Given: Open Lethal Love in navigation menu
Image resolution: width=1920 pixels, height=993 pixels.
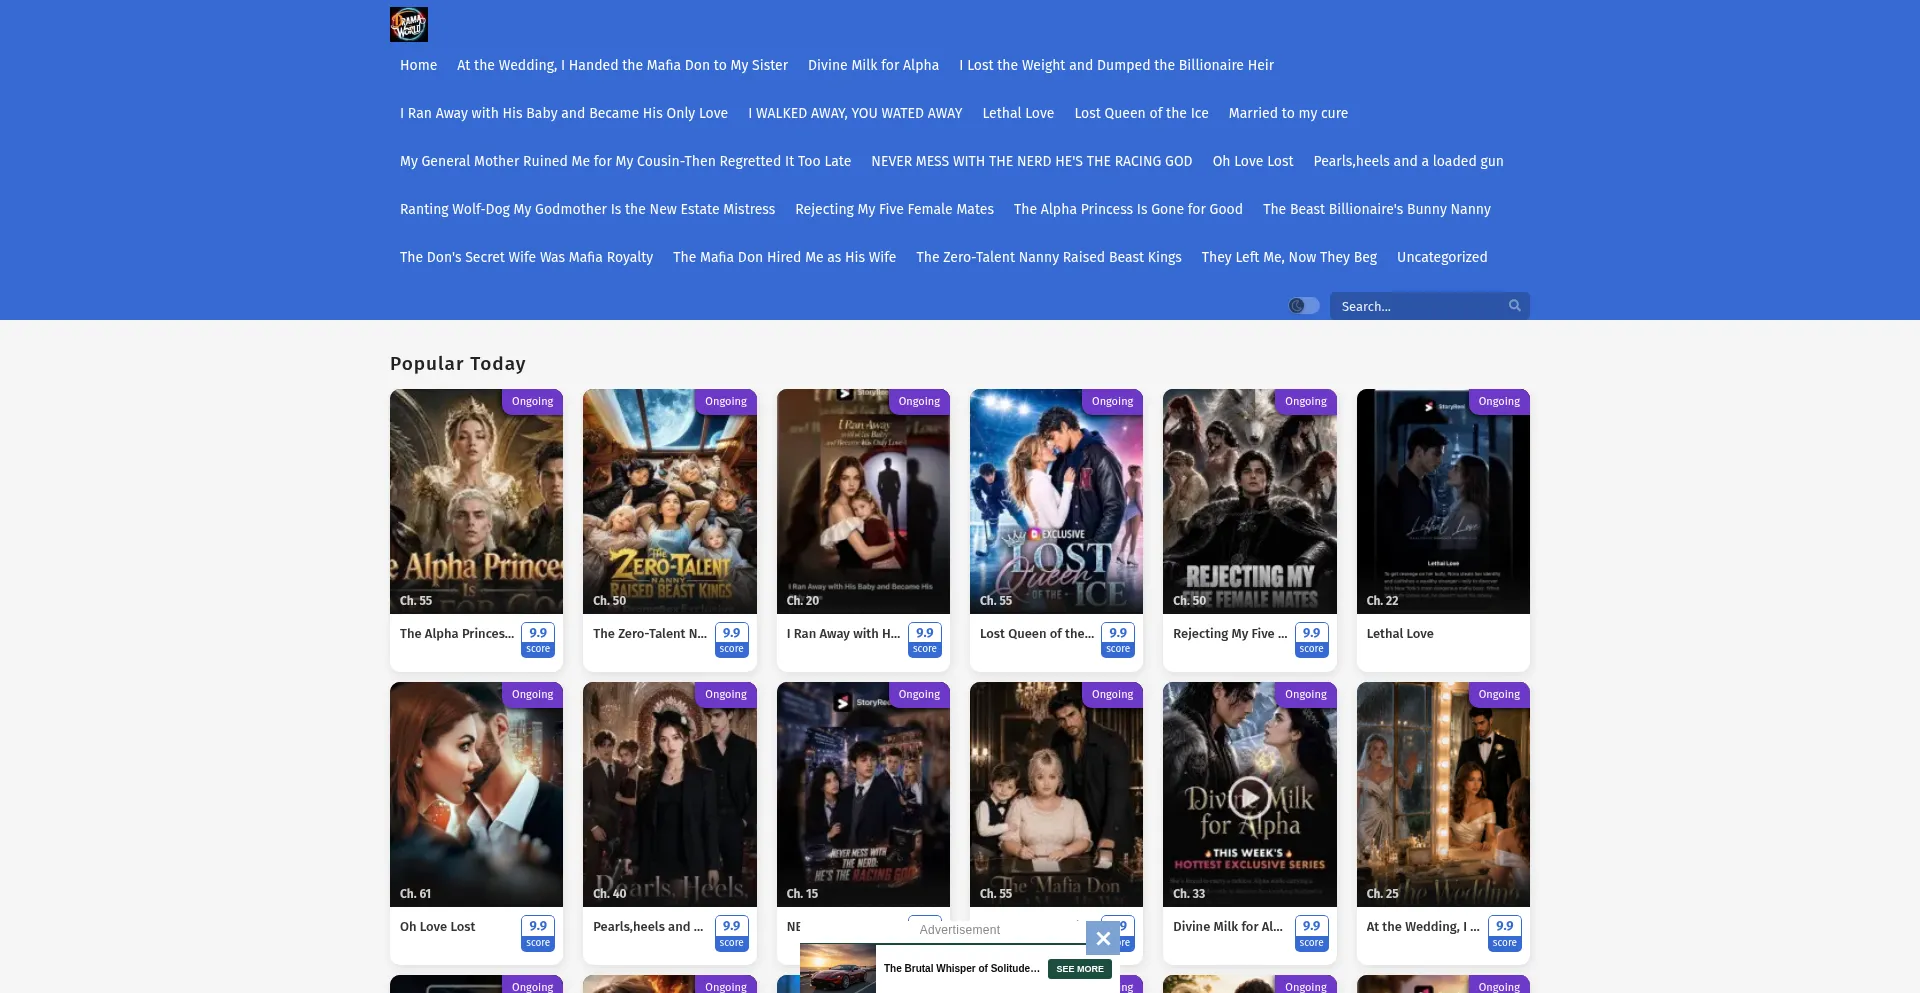Looking at the screenshot, I should pyautogui.click(x=1018, y=113).
